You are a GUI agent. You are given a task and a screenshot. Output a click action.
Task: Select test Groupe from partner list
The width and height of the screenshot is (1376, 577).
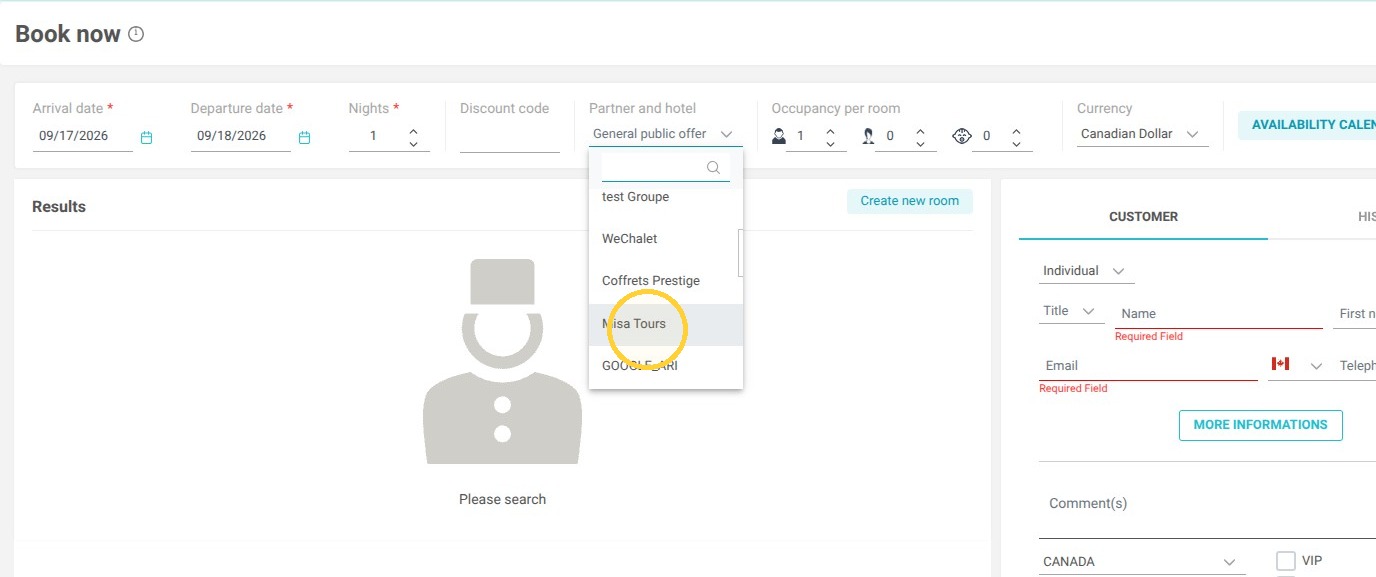point(666,197)
